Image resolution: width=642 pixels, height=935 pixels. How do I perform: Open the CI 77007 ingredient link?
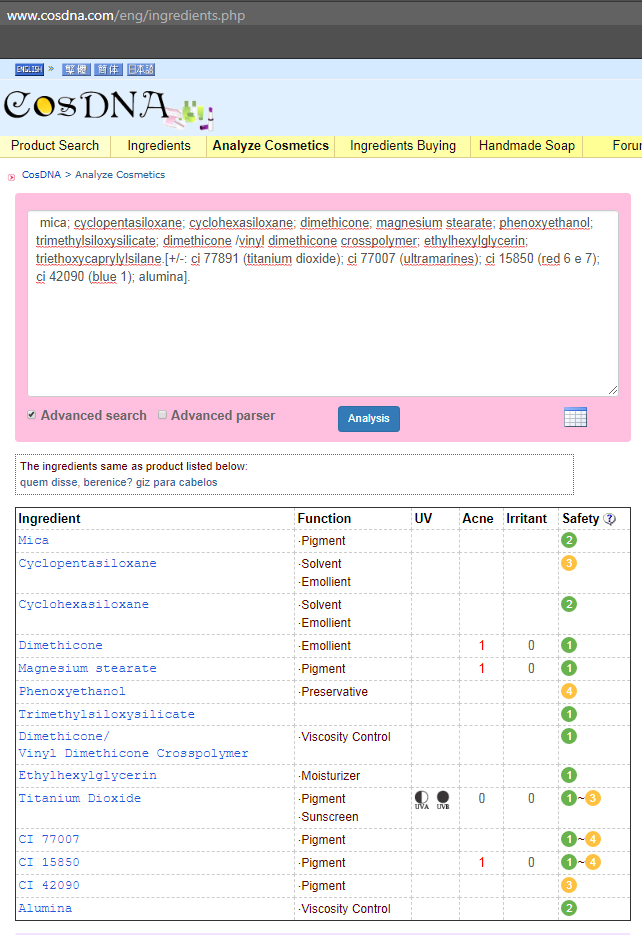49,840
